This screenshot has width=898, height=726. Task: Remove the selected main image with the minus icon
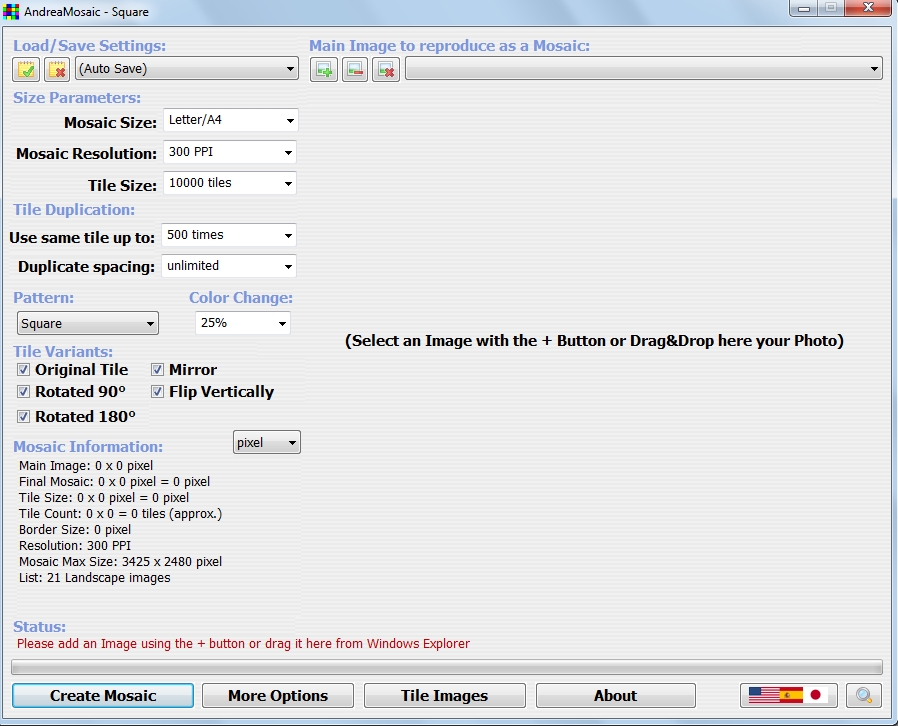point(355,69)
